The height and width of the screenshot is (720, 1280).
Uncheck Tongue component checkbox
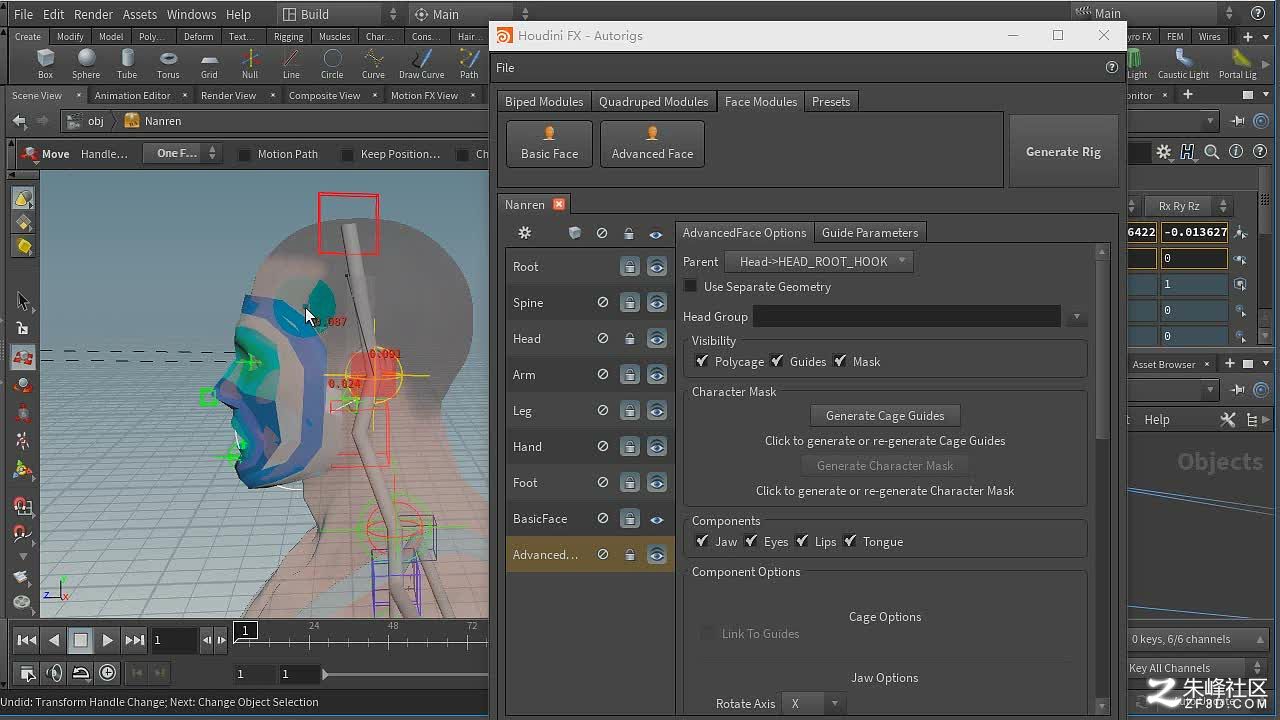coord(850,541)
